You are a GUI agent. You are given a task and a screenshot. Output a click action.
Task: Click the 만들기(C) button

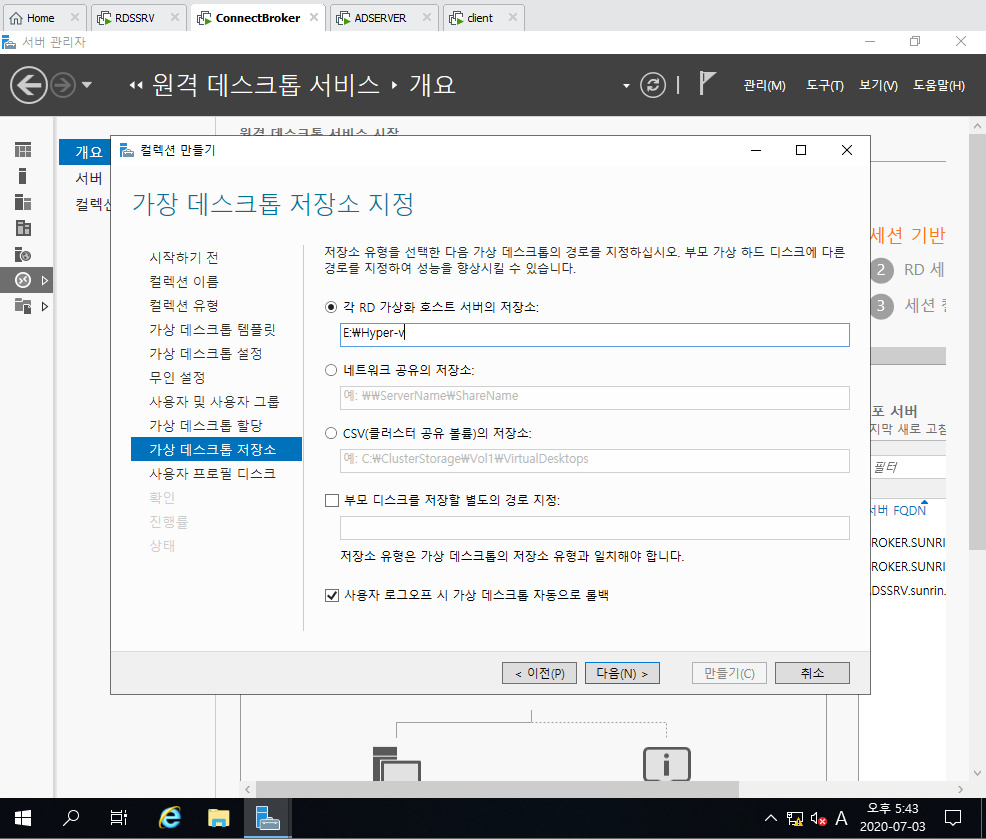click(x=729, y=673)
